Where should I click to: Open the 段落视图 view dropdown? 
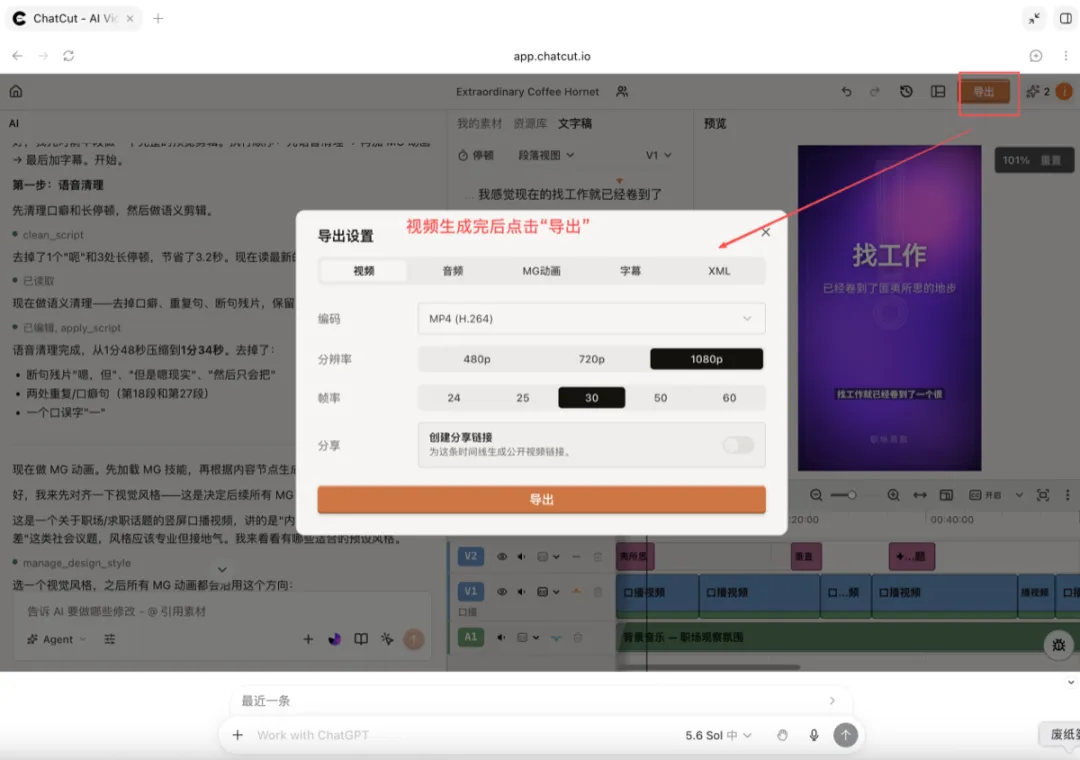546,155
